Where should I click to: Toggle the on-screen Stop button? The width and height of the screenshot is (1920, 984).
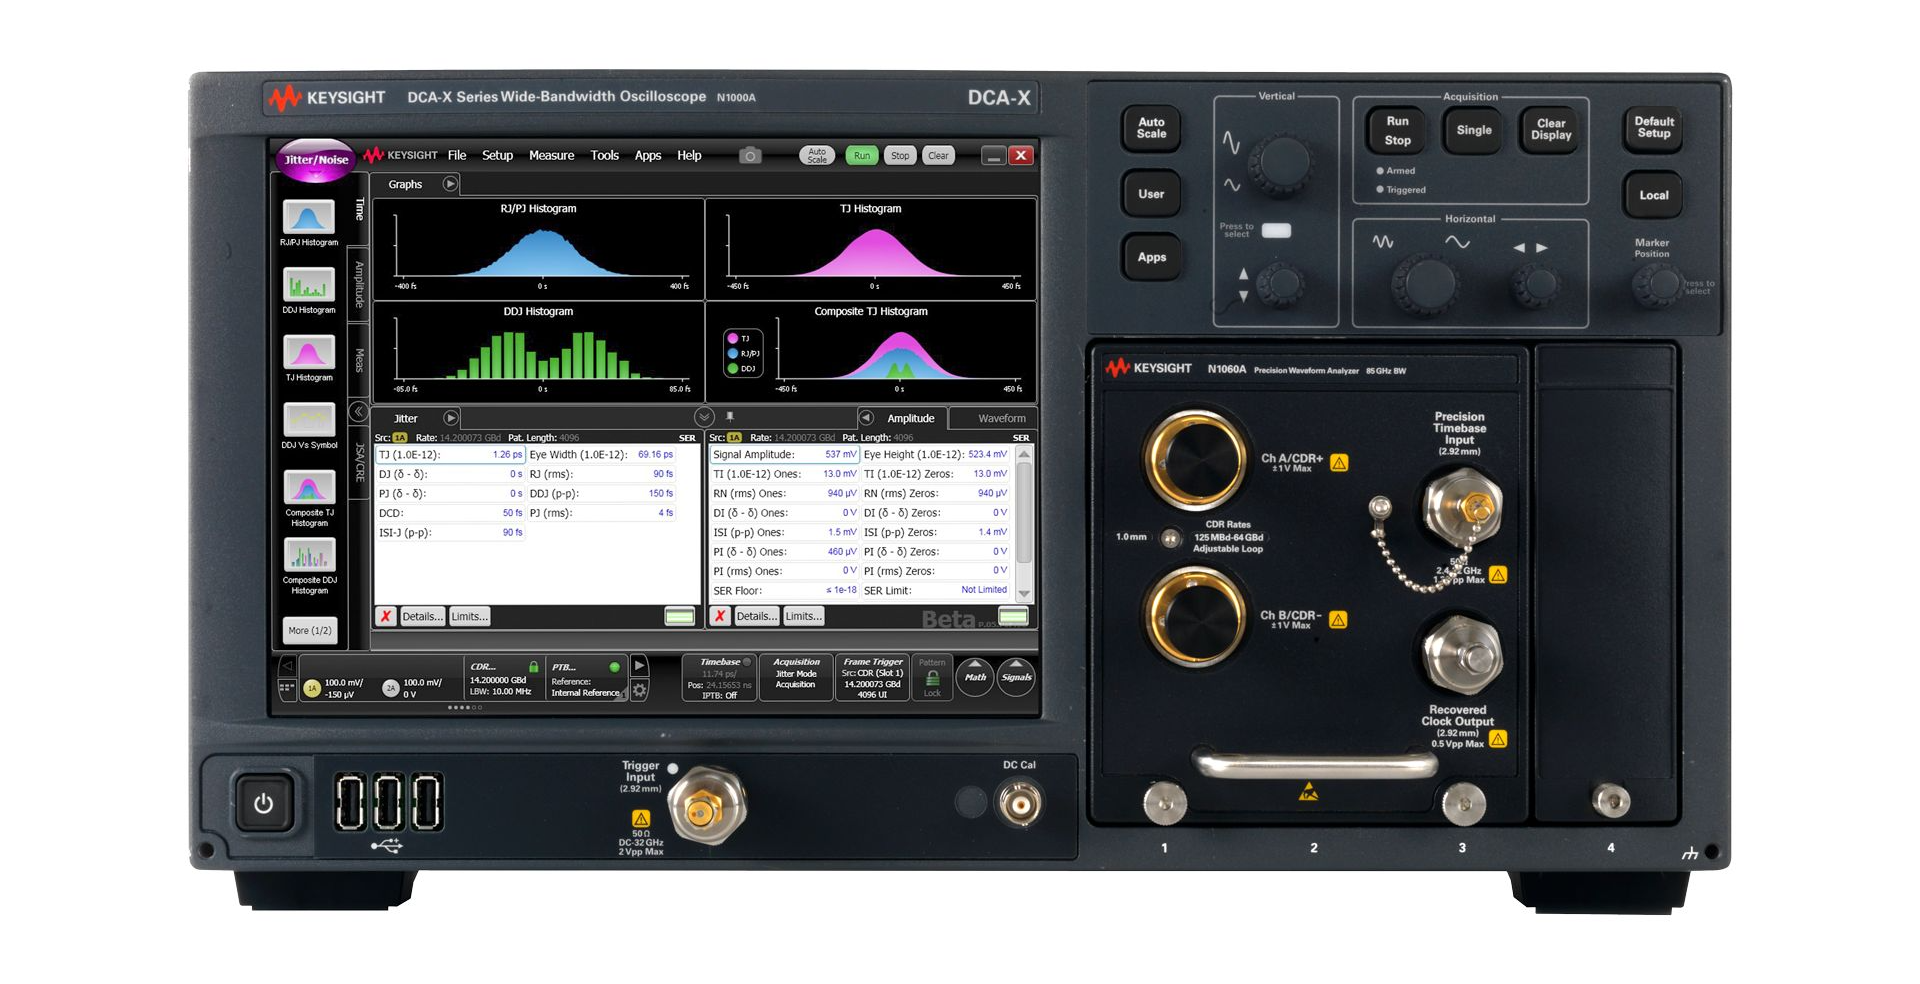(900, 155)
